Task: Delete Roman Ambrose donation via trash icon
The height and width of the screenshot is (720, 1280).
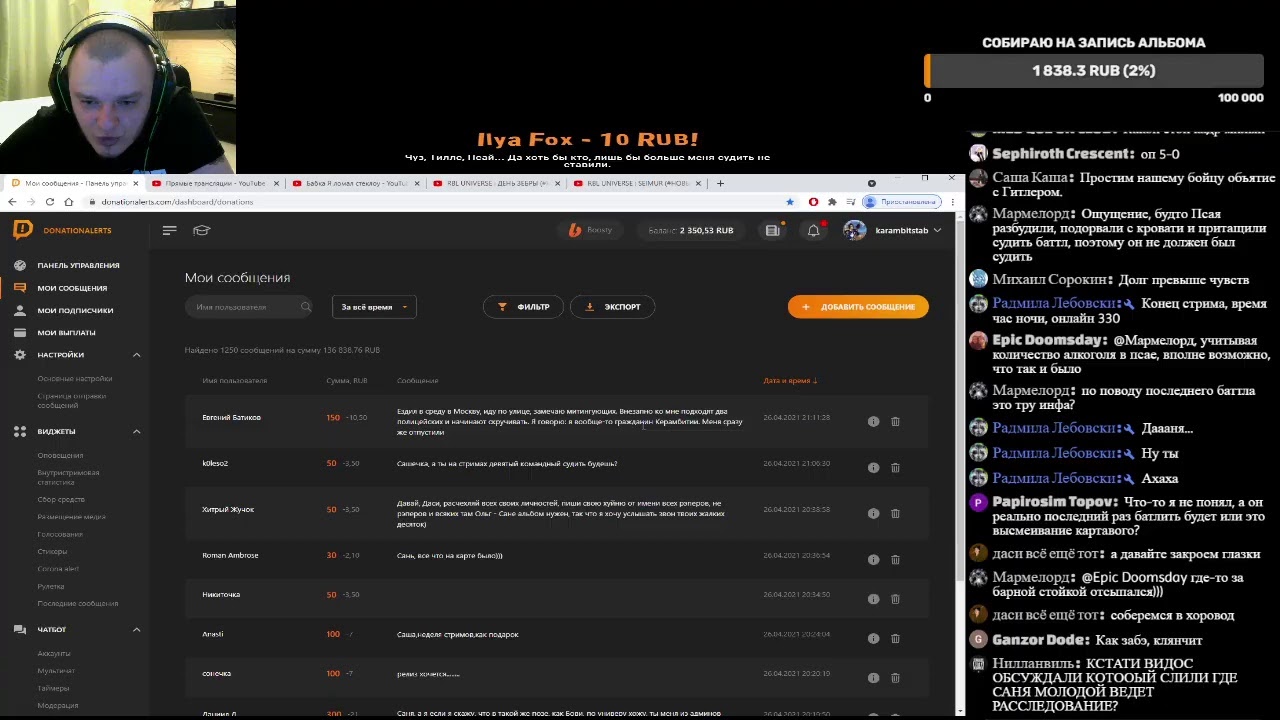Action: [895, 559]
